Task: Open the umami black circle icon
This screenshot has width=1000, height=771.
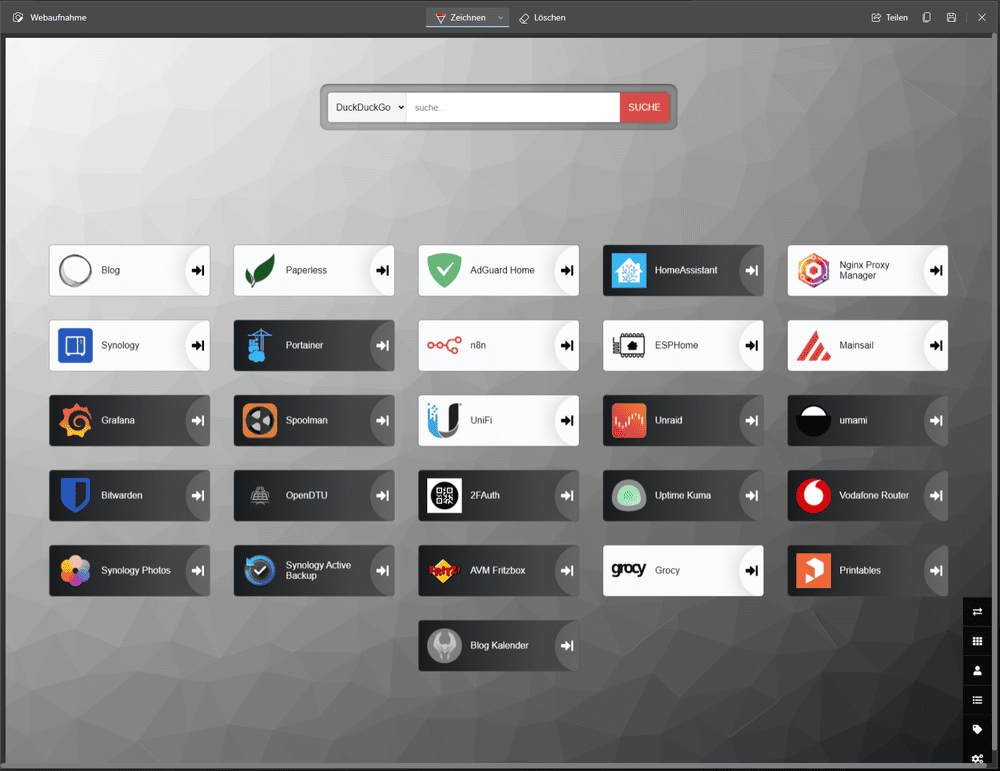Action: tap(813, 420)
